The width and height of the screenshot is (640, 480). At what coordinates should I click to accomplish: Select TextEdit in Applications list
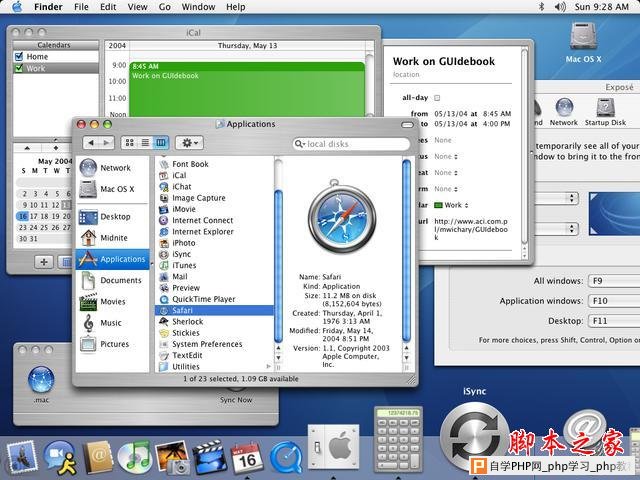(x=187, y=356)
